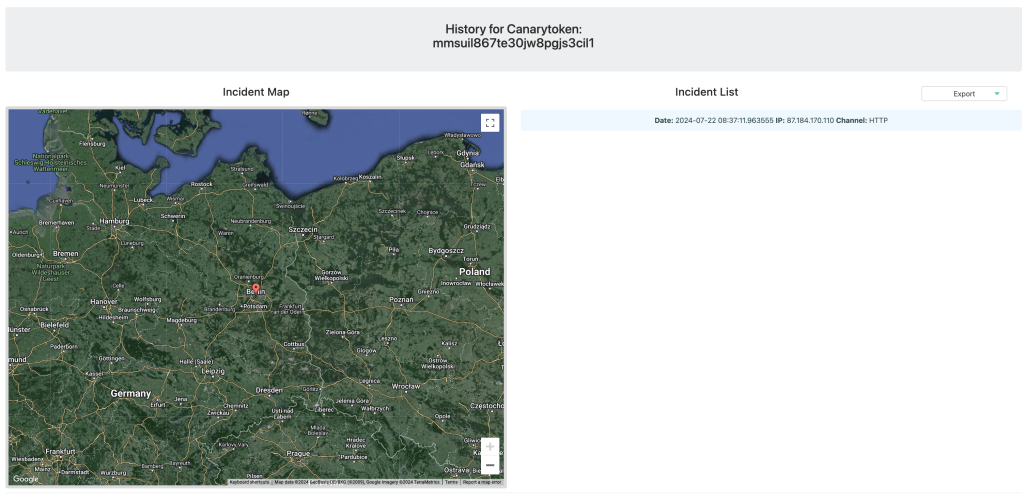Click the red location pin on Berlin
The image size is (1024, 502).
point(254,288)
